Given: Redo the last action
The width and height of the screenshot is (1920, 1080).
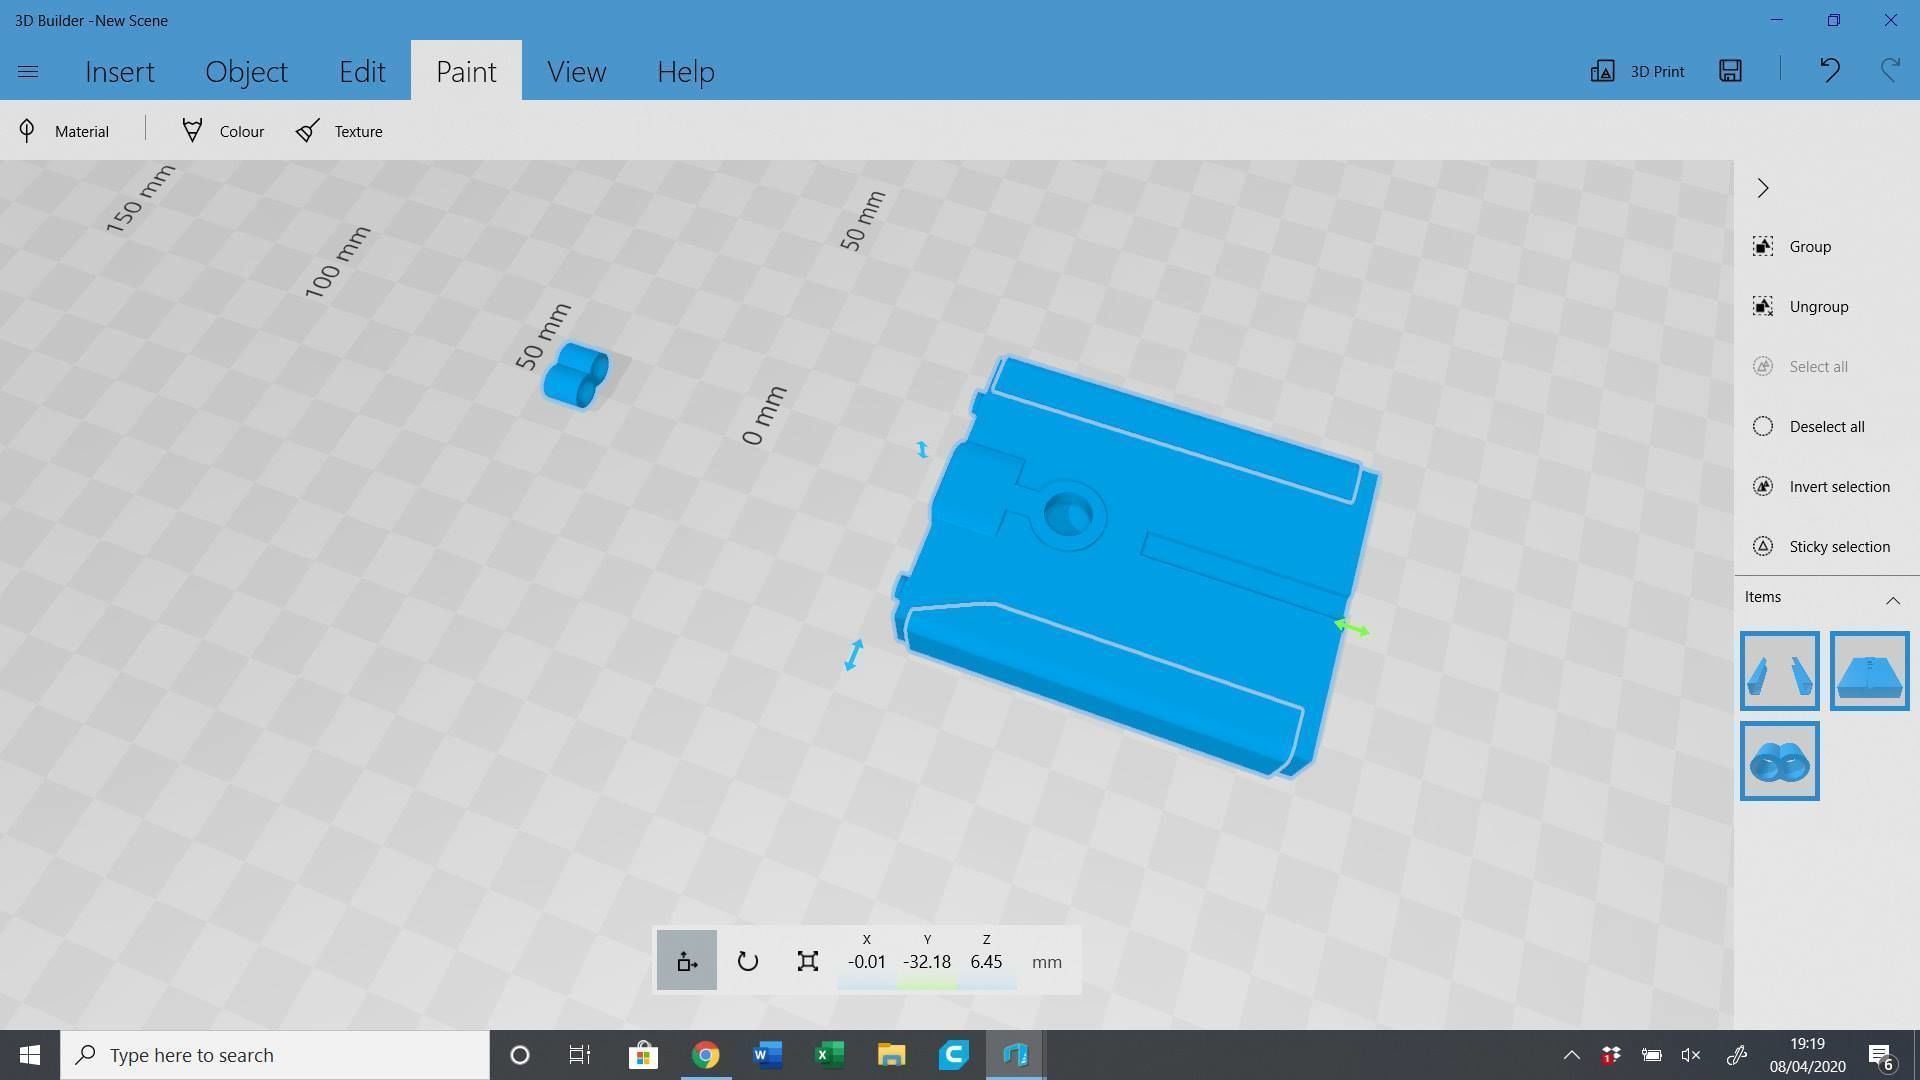Looking at the screenshot, I should click(1888, 70).
